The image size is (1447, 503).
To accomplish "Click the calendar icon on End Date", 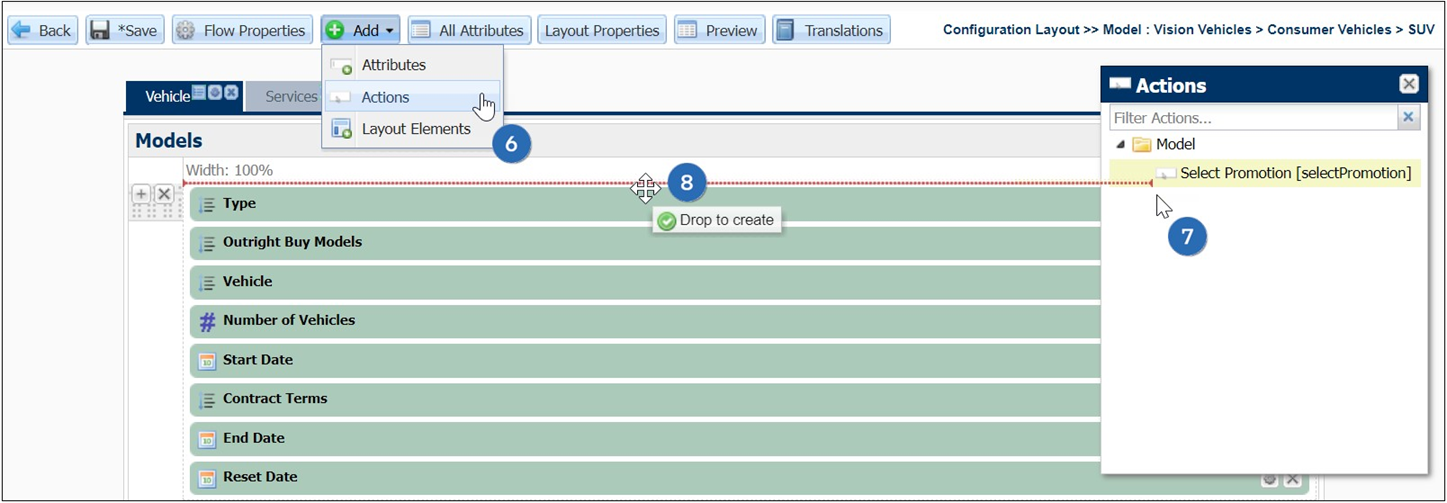I will [x=207, y=439].
